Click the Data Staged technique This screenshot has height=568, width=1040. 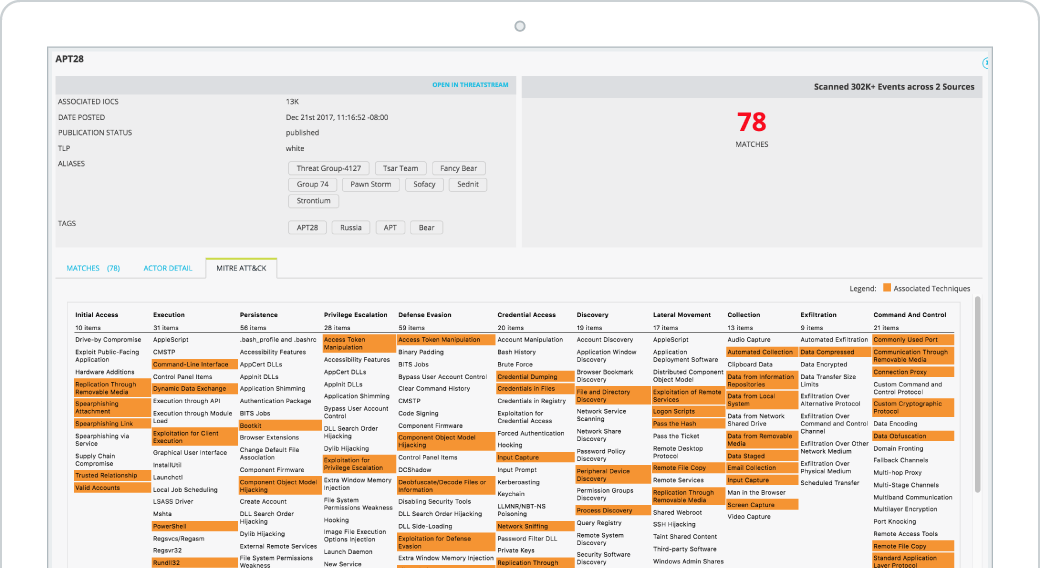pyautogui.click(x=762, y=456)
